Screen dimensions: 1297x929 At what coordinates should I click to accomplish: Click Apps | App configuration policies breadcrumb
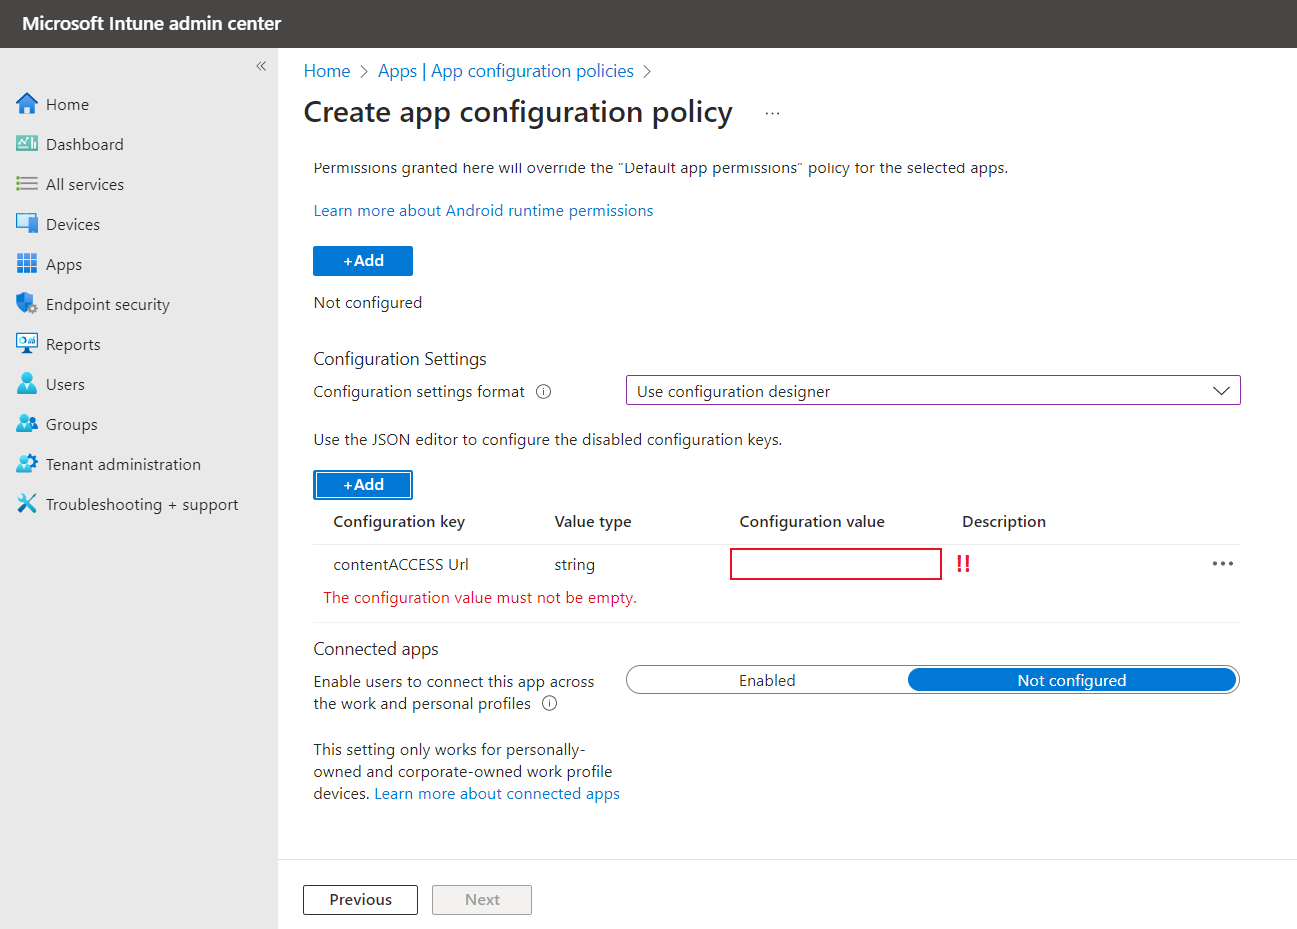(505, 71)
